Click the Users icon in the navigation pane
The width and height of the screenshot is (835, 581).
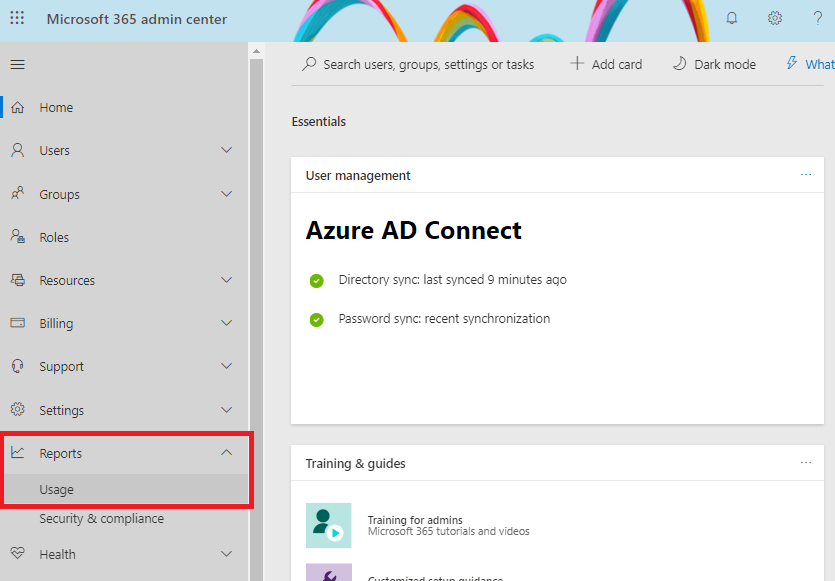point(20,150)
